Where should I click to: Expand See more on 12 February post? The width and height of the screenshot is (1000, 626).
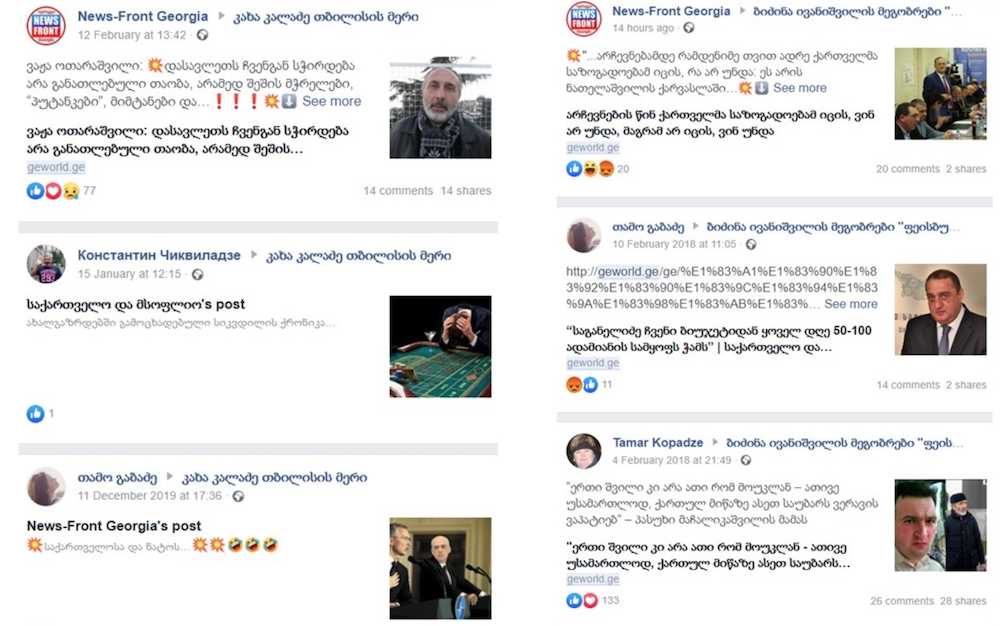331,101
